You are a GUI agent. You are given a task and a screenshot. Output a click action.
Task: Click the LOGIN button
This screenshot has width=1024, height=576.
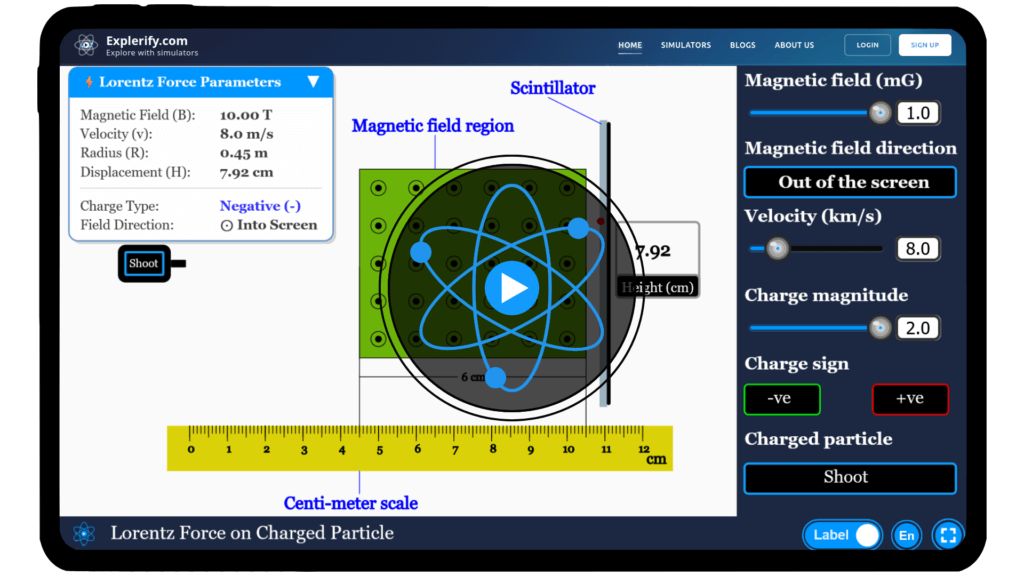(867, 44)
